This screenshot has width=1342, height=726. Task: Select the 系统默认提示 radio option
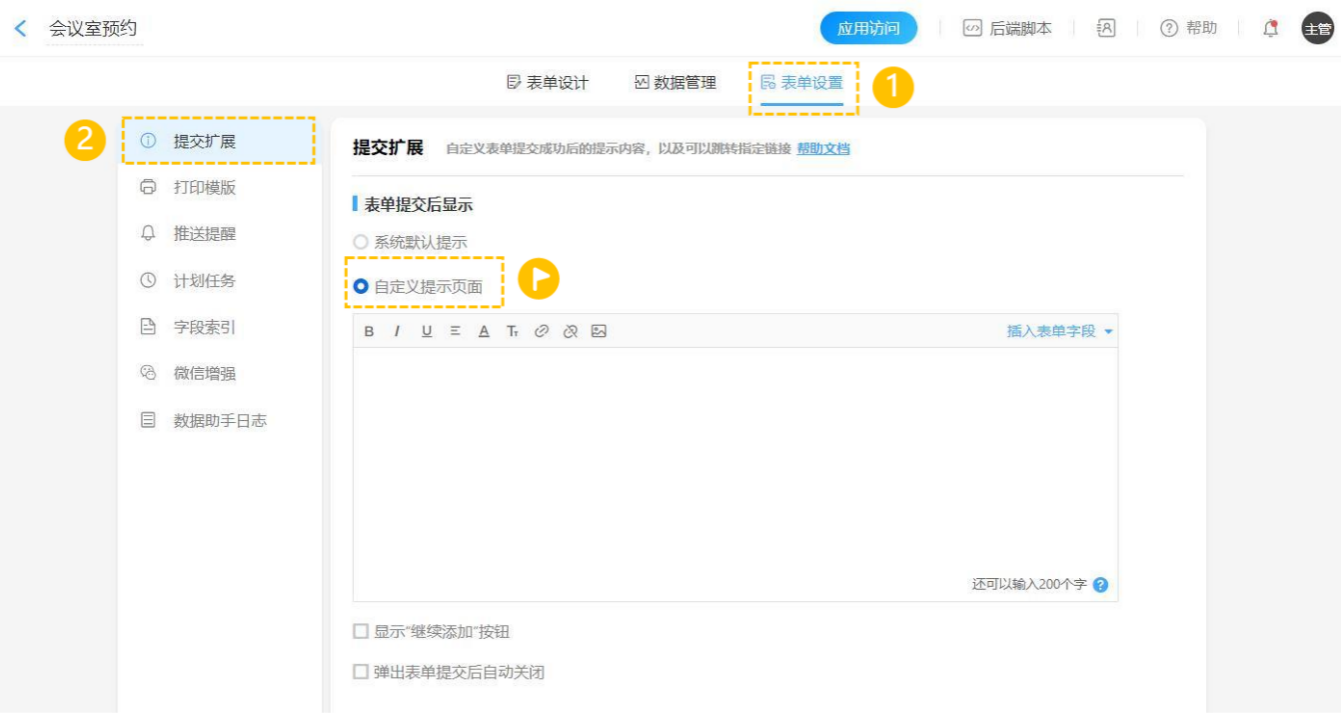(x=361, y=242)
